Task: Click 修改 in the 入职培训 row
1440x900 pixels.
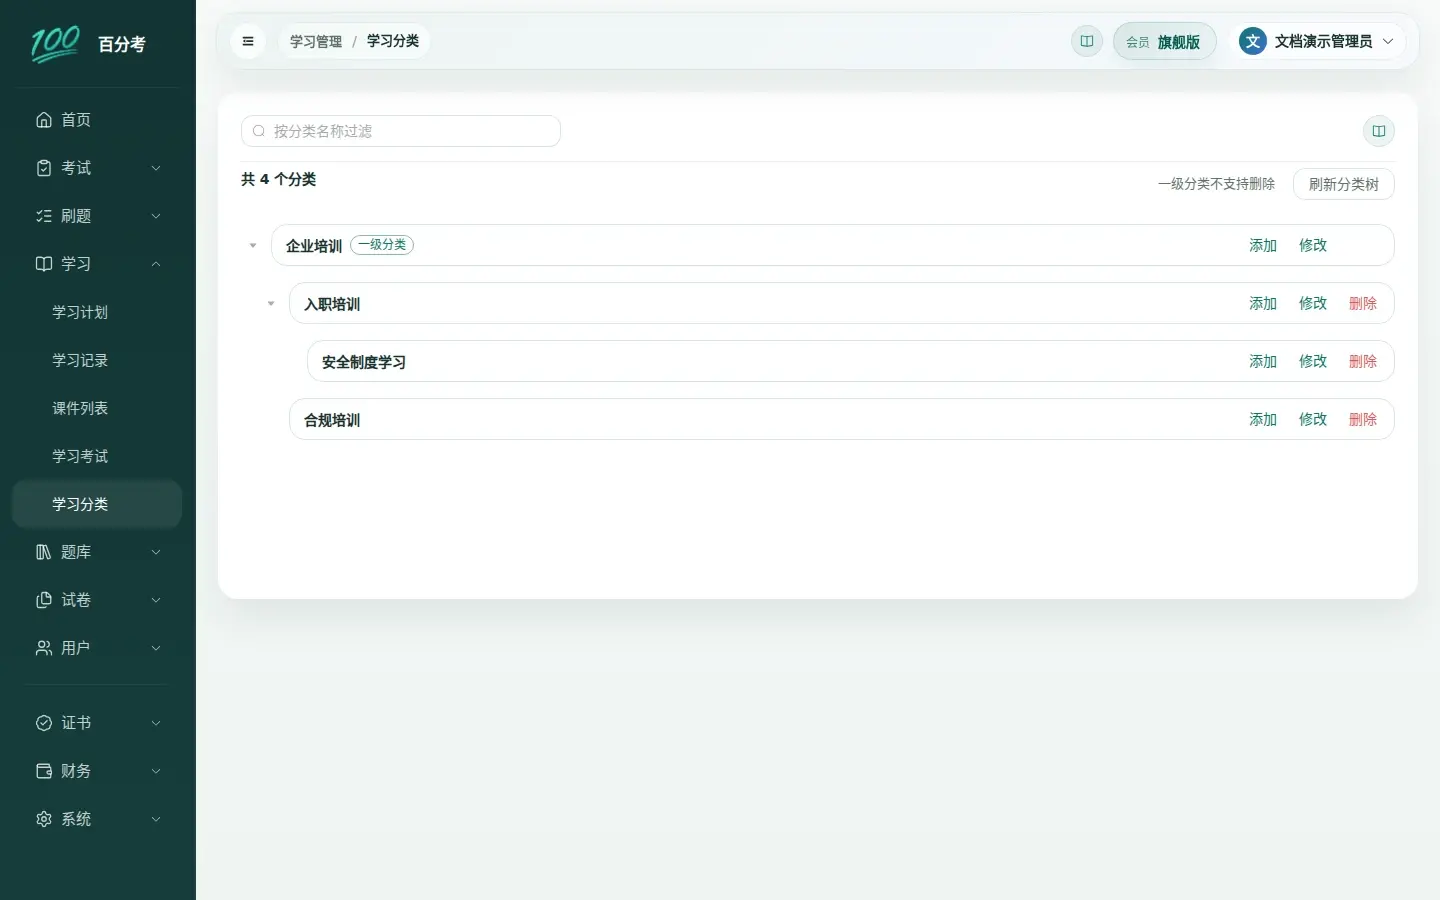Action: 1313,303
